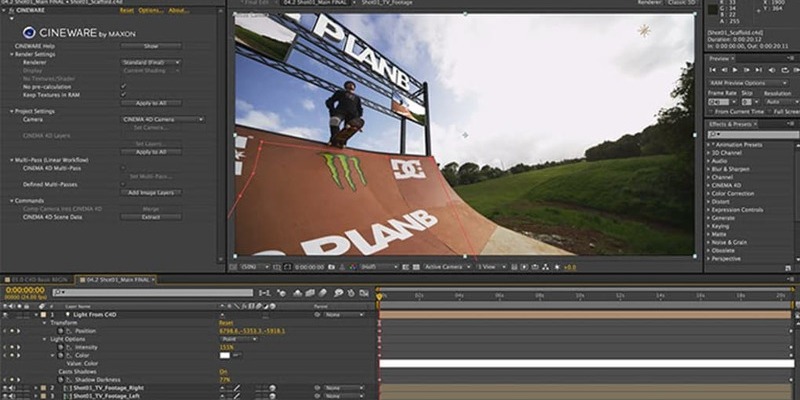Collapse the Transform property group
Screen dimensions: 800x400
click(x=44, y=322)
